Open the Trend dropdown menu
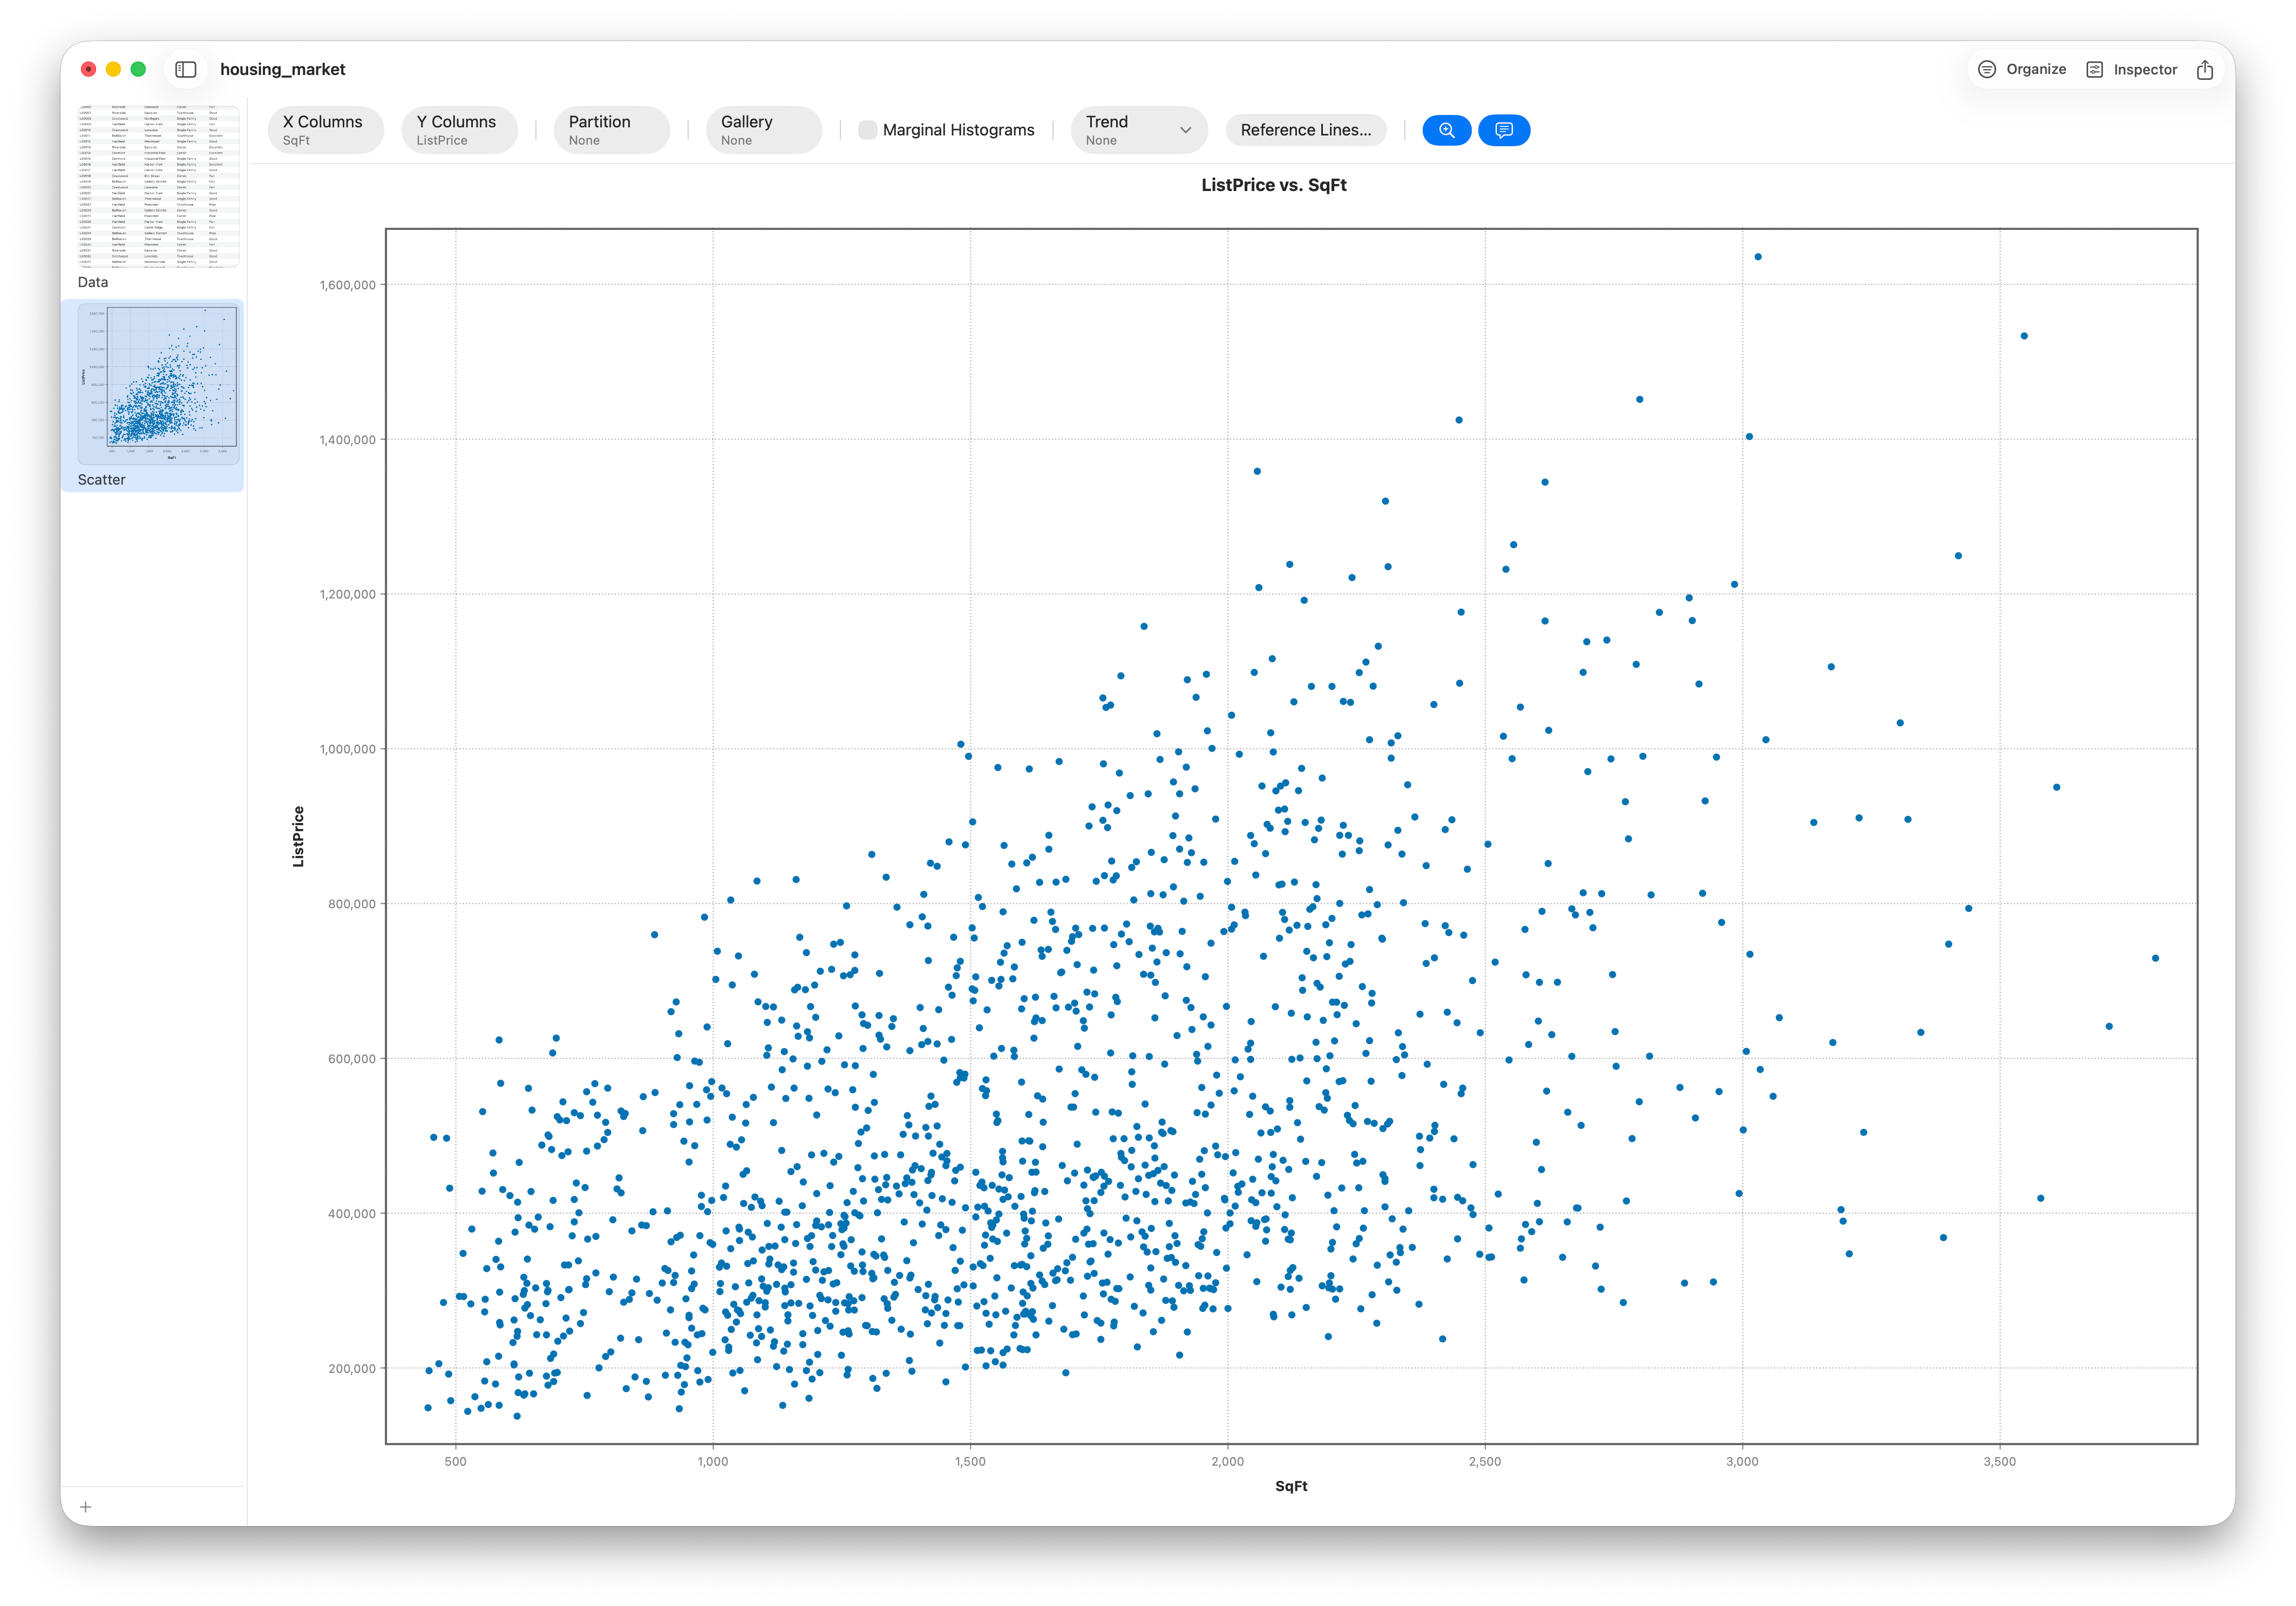 (1138, 130)
